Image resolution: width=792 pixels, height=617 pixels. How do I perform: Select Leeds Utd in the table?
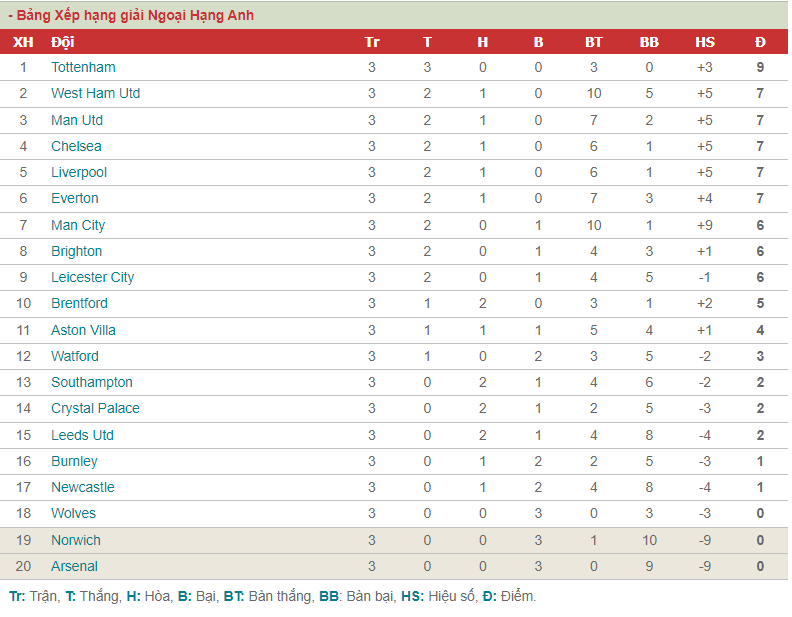tap(82, 435)
